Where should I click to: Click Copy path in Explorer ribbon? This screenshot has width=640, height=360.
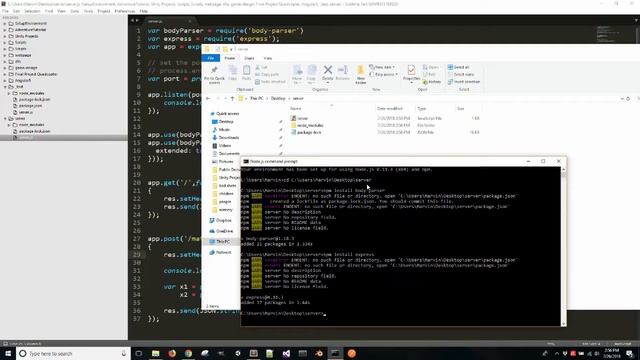point(267,74)
